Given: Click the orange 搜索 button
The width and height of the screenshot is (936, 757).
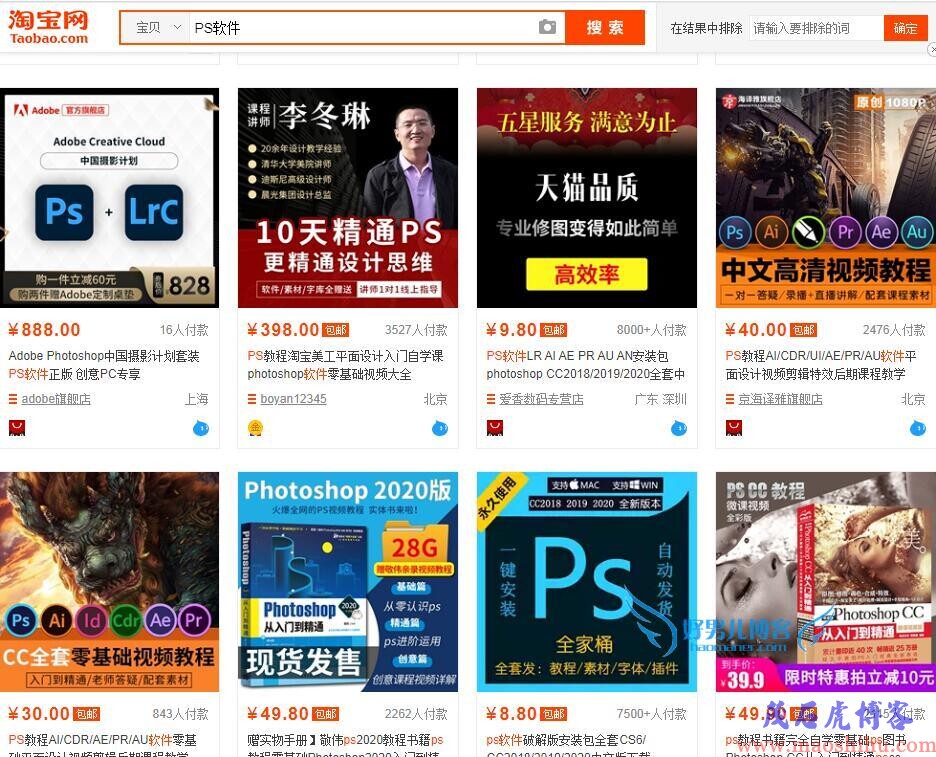Looking at the screenshot, I should pyautogui.click(x=605, y=27).
